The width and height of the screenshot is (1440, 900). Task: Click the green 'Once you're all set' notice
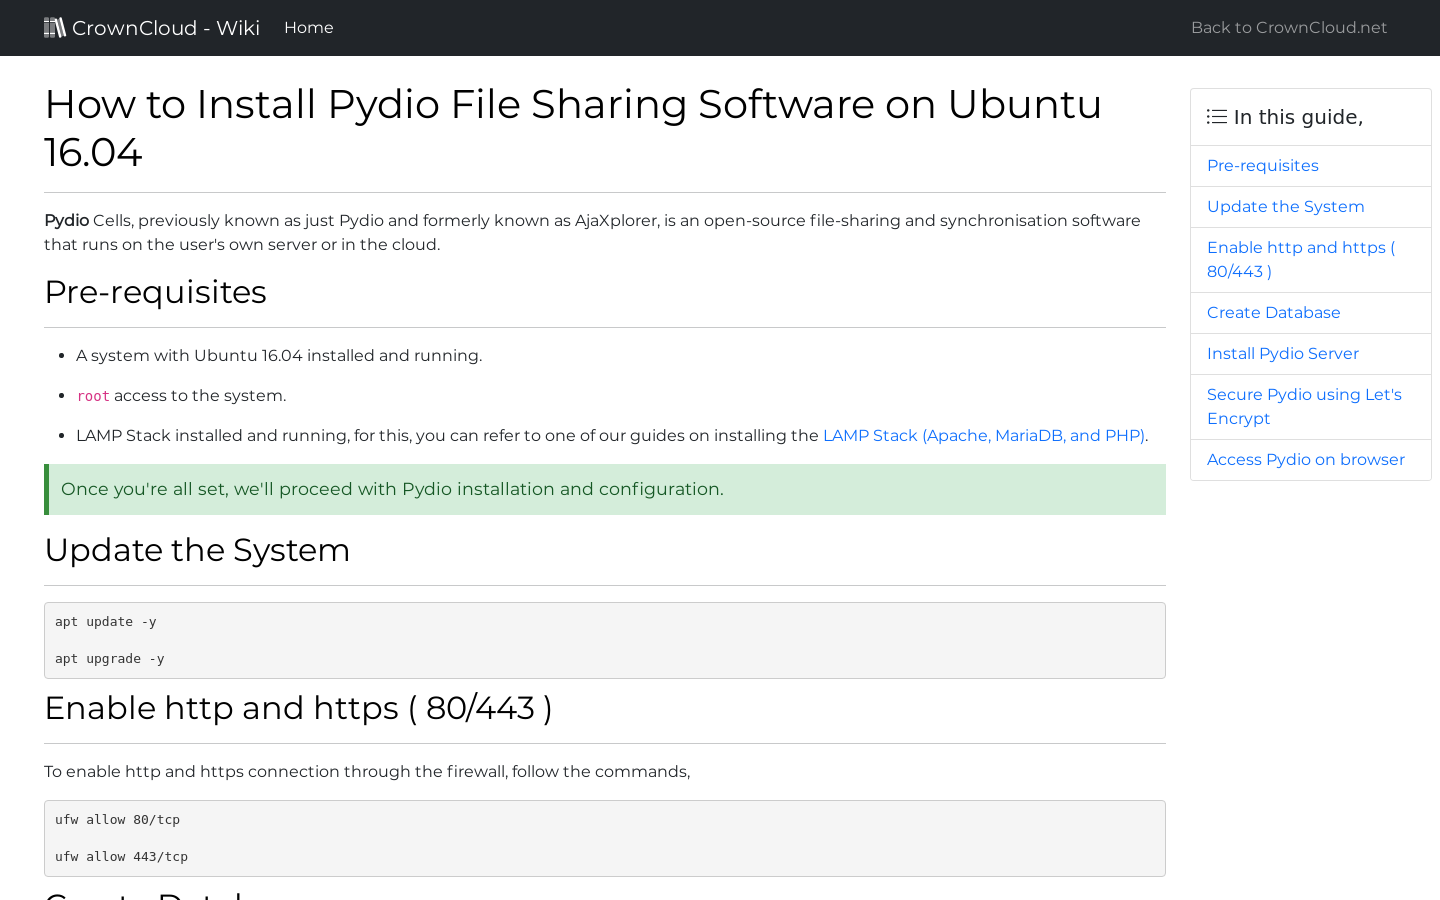point(605,490)
